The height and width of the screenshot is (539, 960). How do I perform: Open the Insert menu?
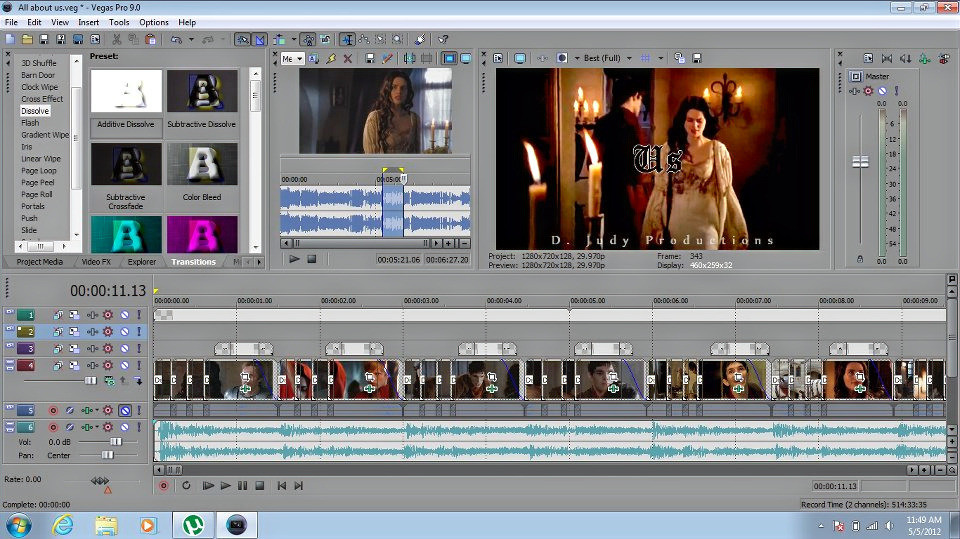[x=88, y=22]
